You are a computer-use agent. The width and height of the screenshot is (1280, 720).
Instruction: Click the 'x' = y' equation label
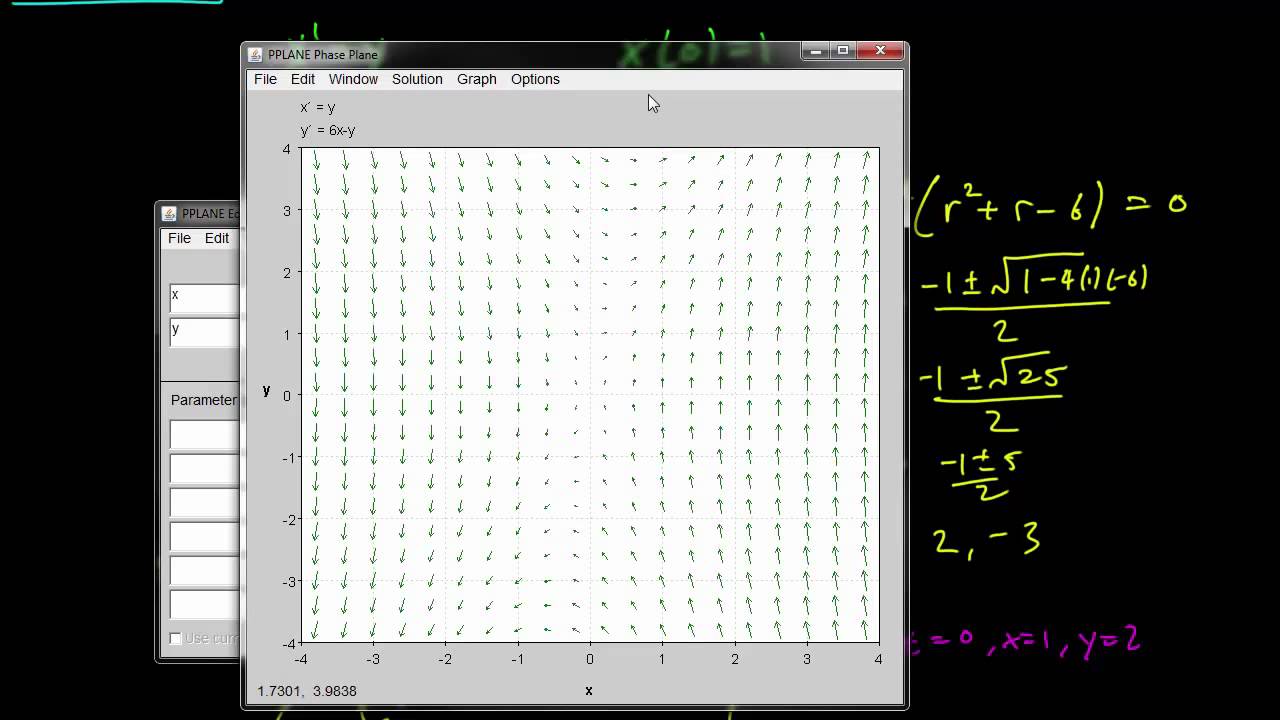pyautogui.click(x=318, y=107)
